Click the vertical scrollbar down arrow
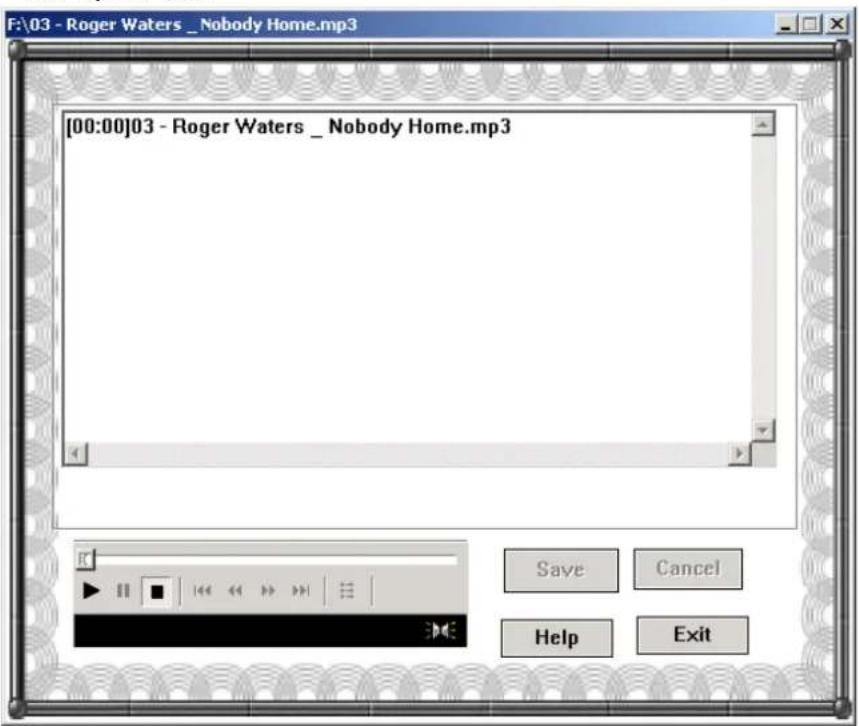The width and height of the screenshot is (859, 726). pyautogui.click(x=763, y=430)
